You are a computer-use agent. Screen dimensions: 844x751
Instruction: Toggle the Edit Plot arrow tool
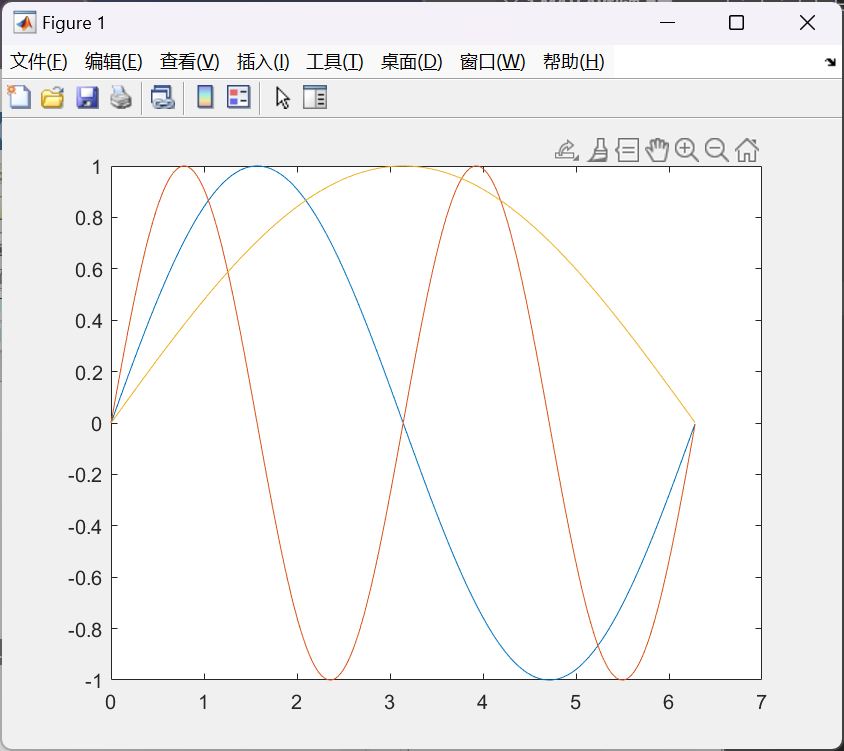pyautogui.click(x=283, y=97)
